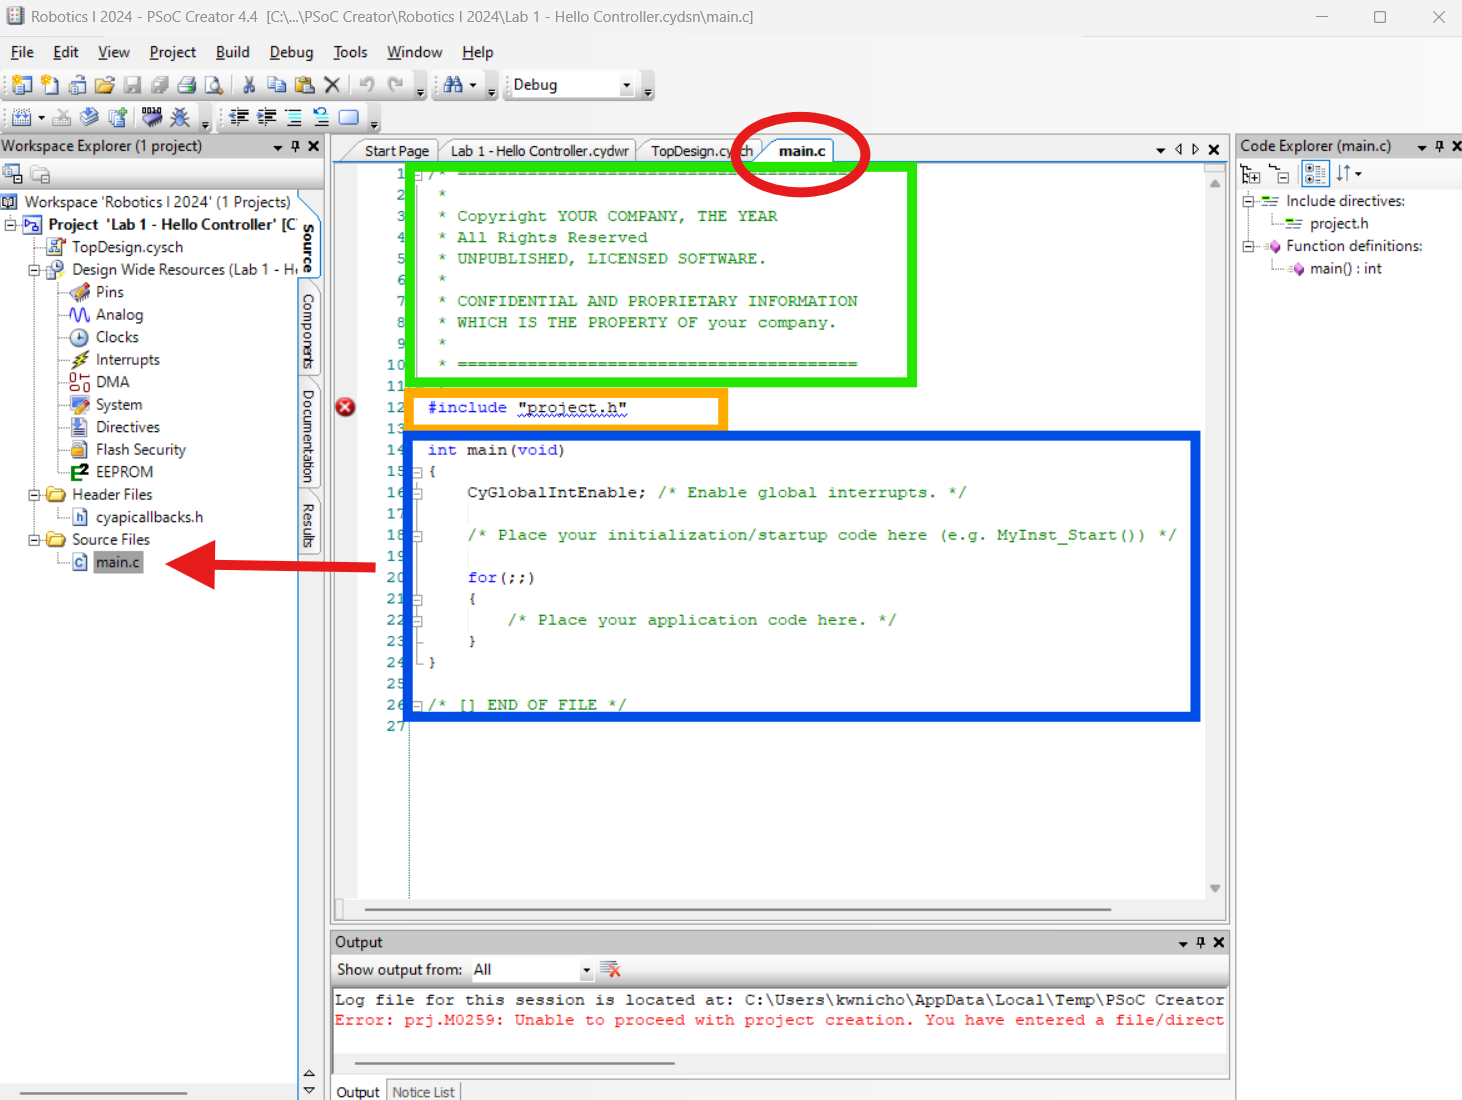Open the Project menu

pyautogui.click(x=173, y=52)
